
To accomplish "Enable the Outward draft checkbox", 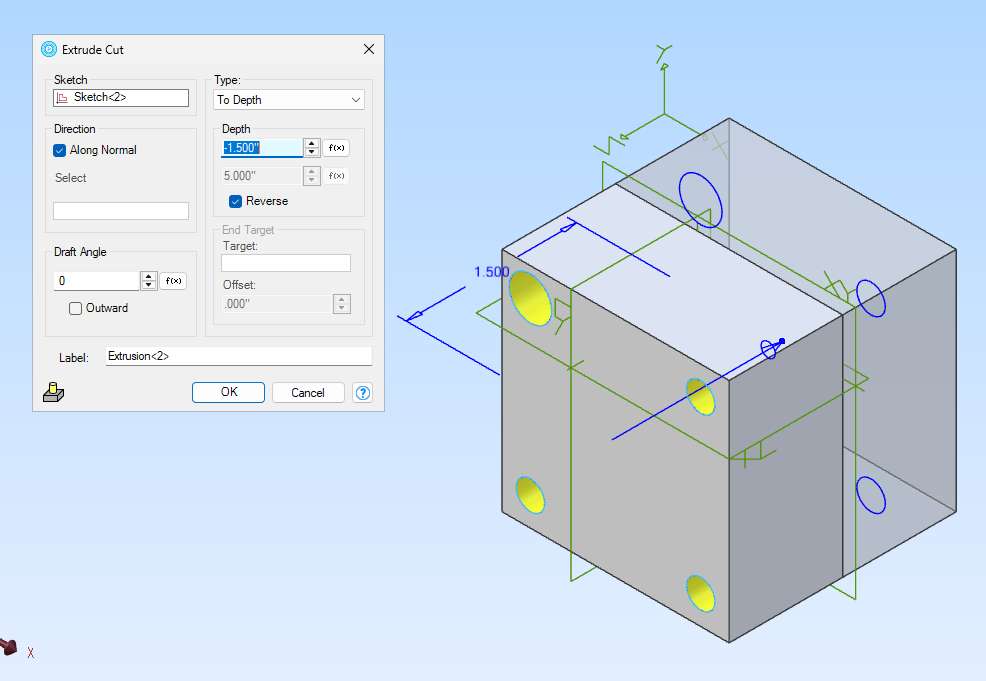I will pyautogui.click(x=75, y=308).
